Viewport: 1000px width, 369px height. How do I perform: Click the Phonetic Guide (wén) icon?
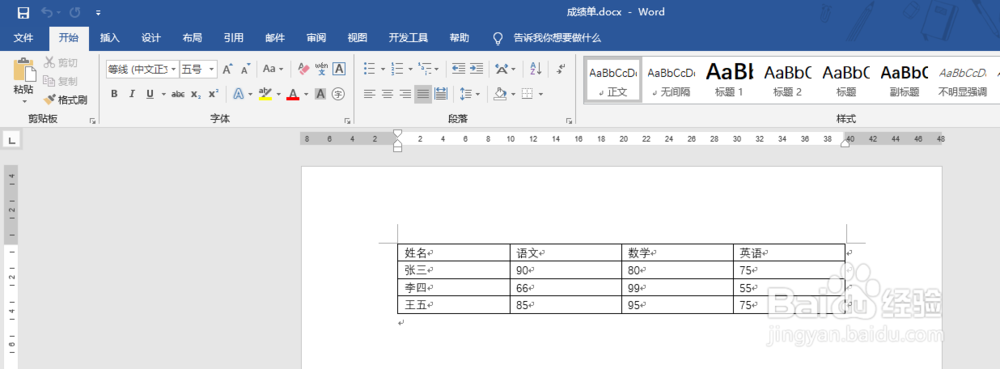pos(321,69)
